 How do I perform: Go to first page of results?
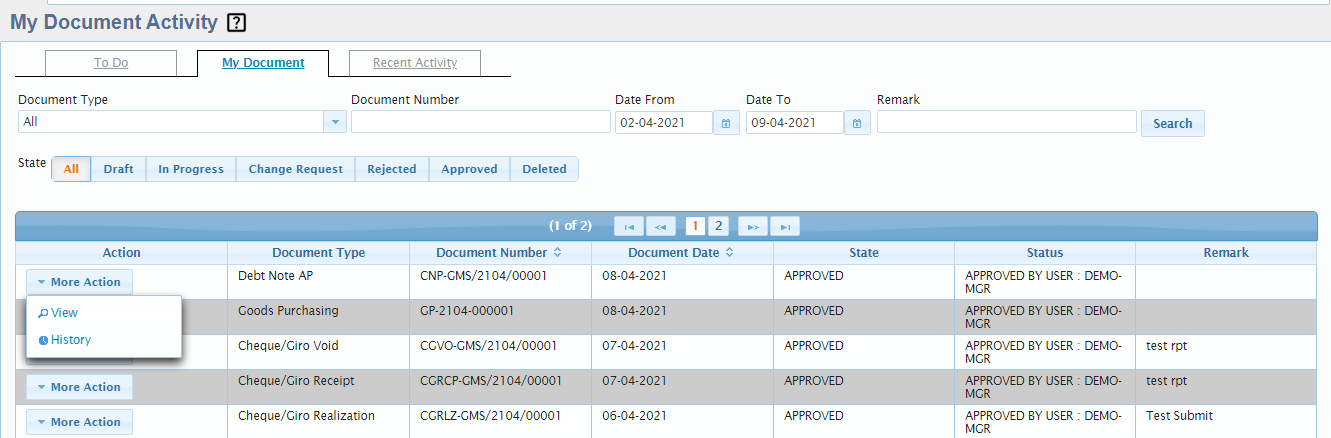629,227
